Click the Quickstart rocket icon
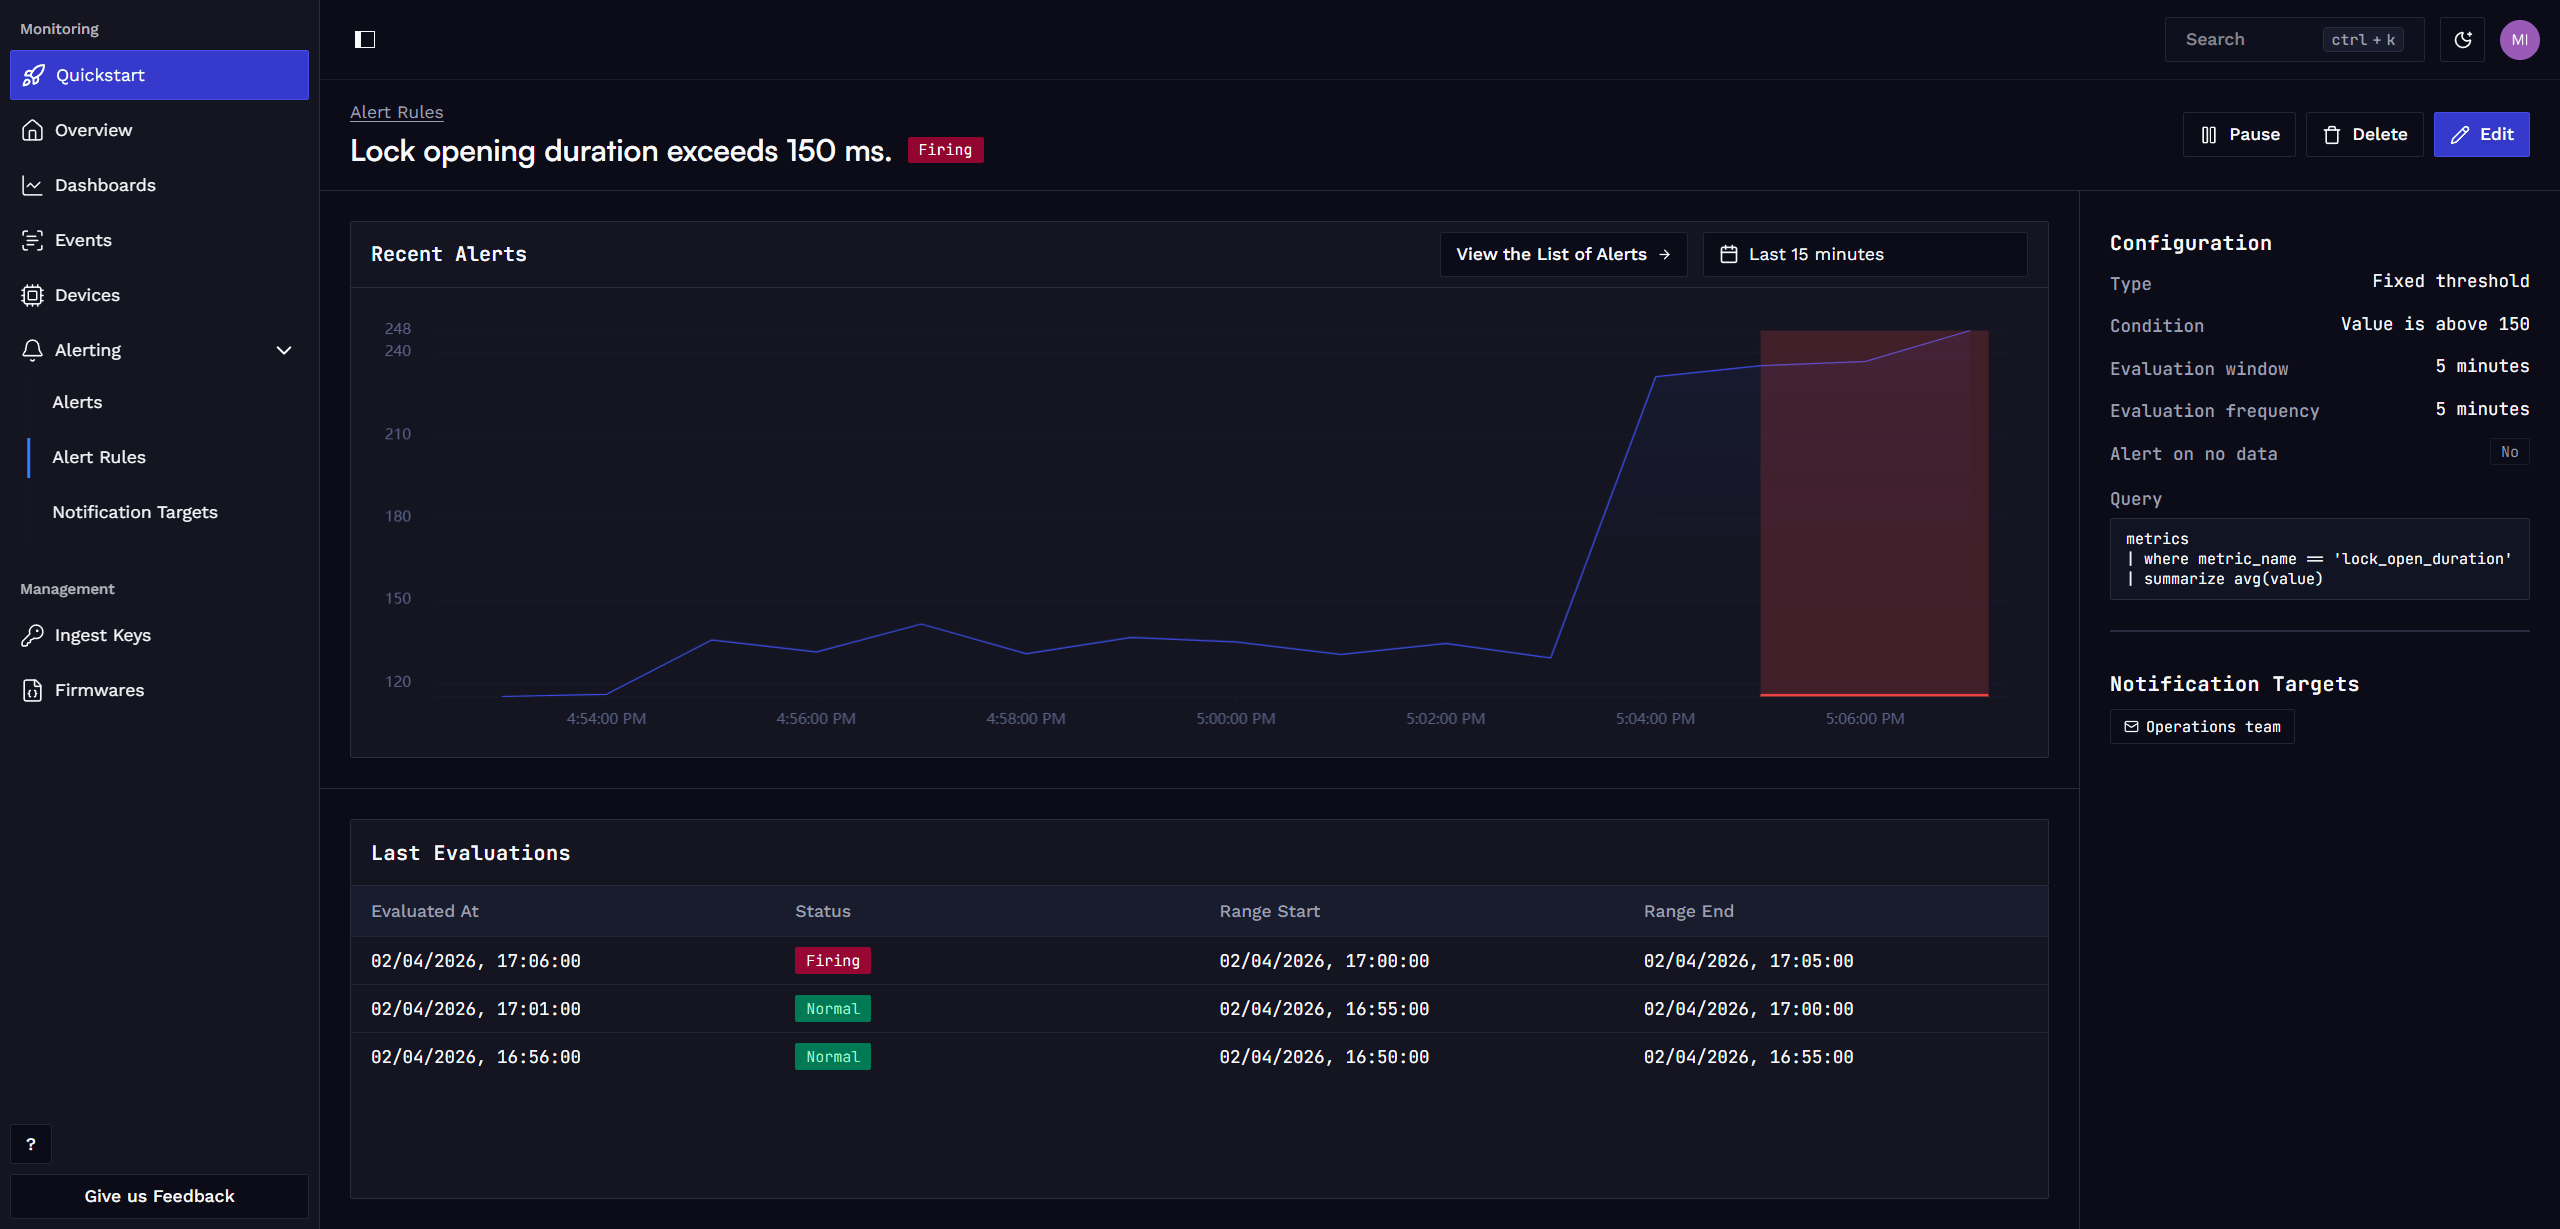2560x1229 pixels. (x=33, y=75)
